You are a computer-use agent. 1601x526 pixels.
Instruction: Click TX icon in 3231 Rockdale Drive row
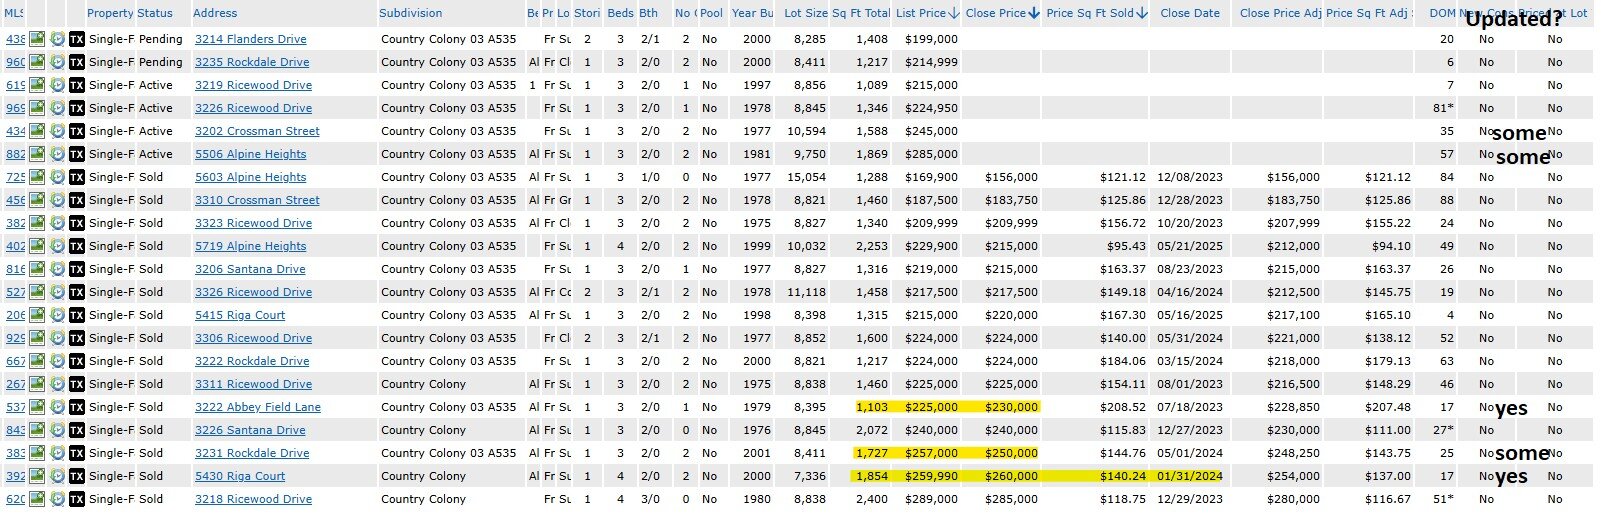(x=76, y=453)
